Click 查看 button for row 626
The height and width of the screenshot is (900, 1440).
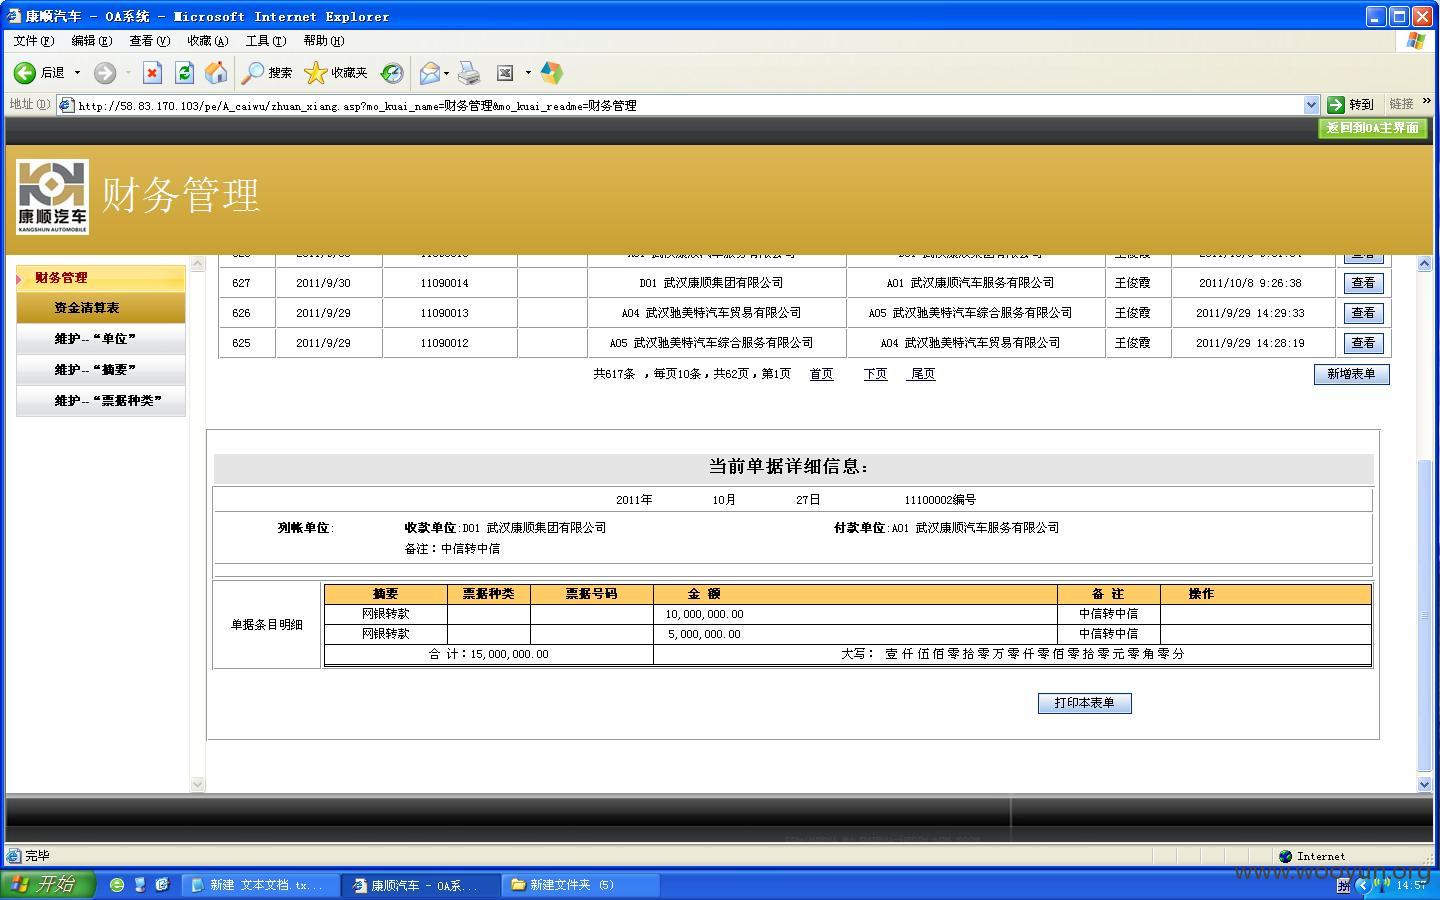pos(1363,313)
